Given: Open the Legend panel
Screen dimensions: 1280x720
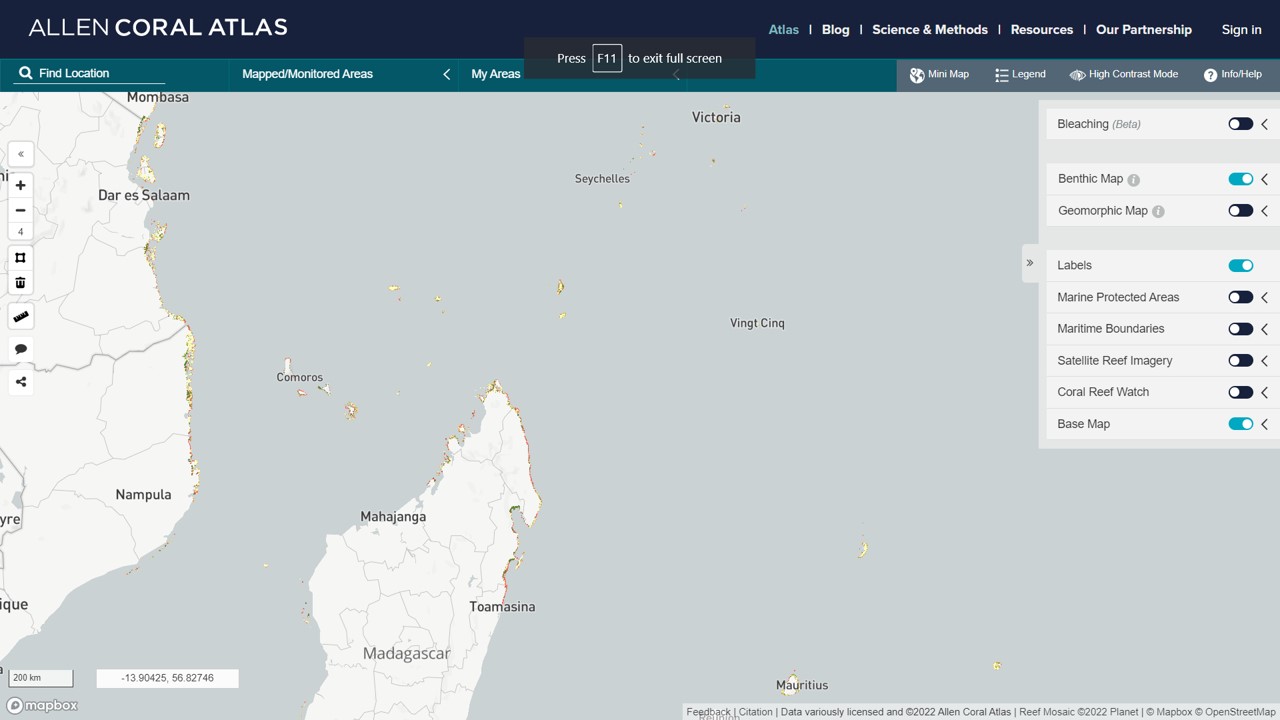Looking at the screenshot, I should (1020, 74).
